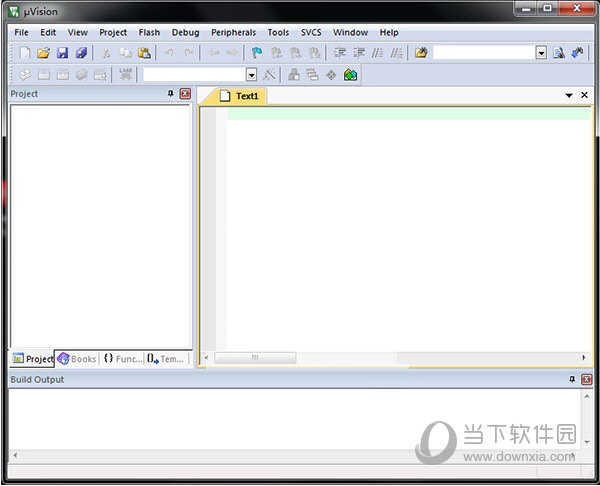
Task: Save all files with stacked disks icon
Action: click(x=81, y=53)
